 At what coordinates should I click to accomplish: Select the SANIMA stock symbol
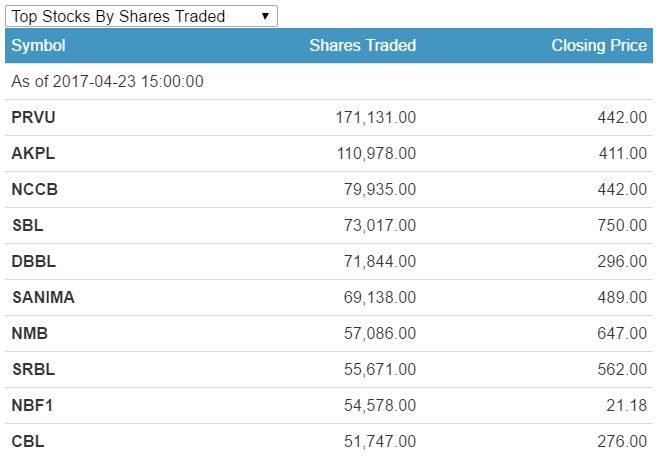43,297
